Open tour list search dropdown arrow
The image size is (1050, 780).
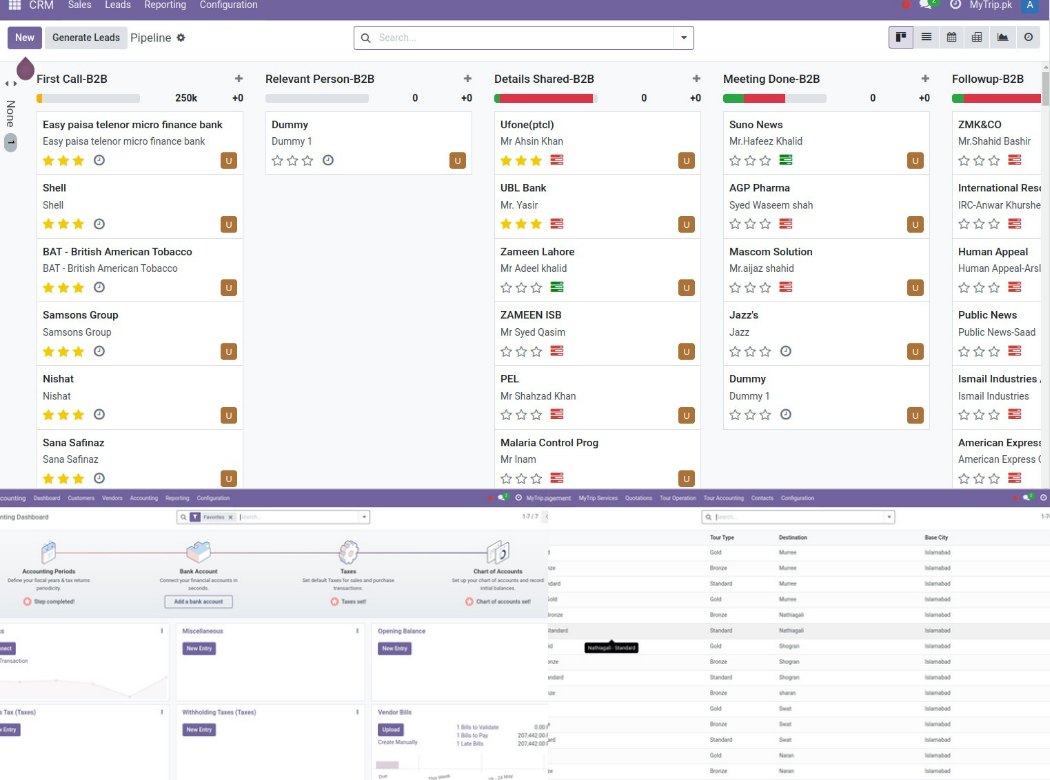(x=889, y=517)
